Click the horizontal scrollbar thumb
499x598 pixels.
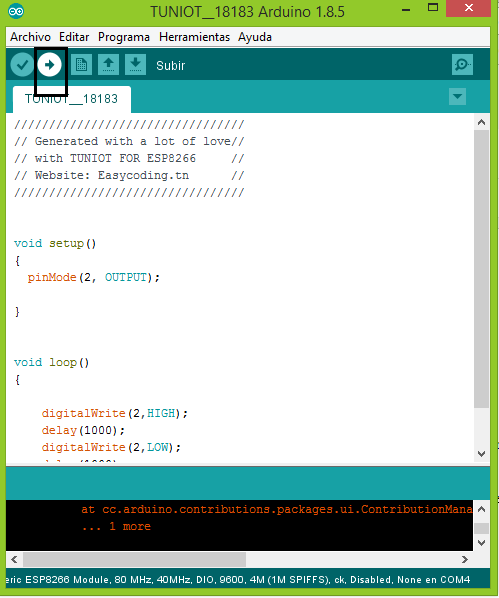pyautogui.click(x=134, y=559)
